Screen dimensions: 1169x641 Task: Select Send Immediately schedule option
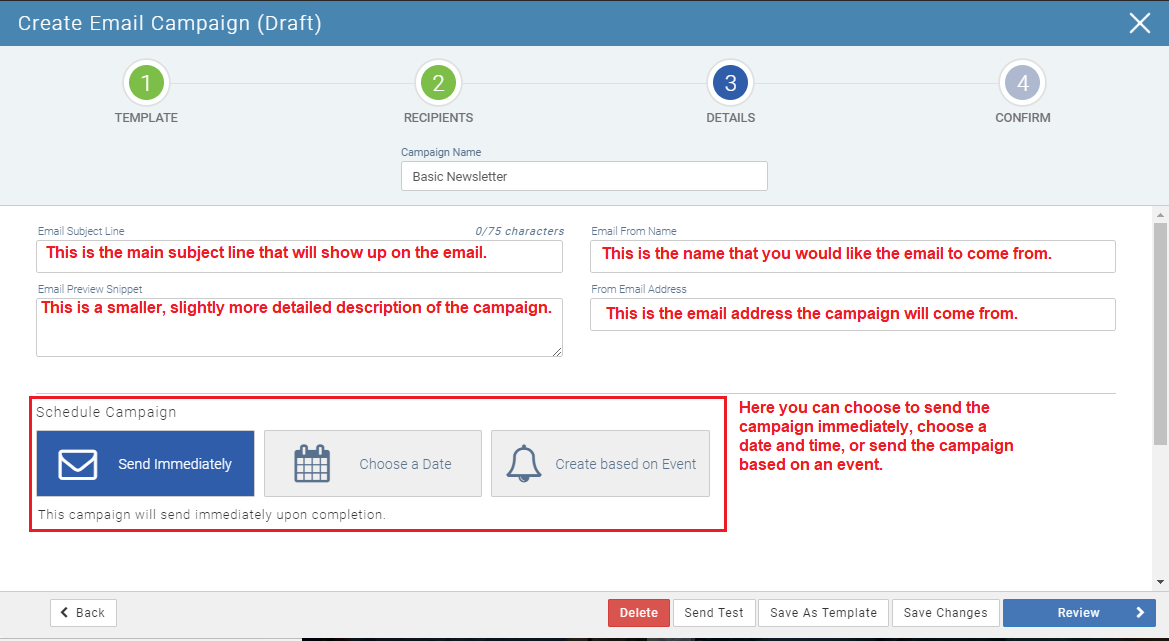(145, 464)
